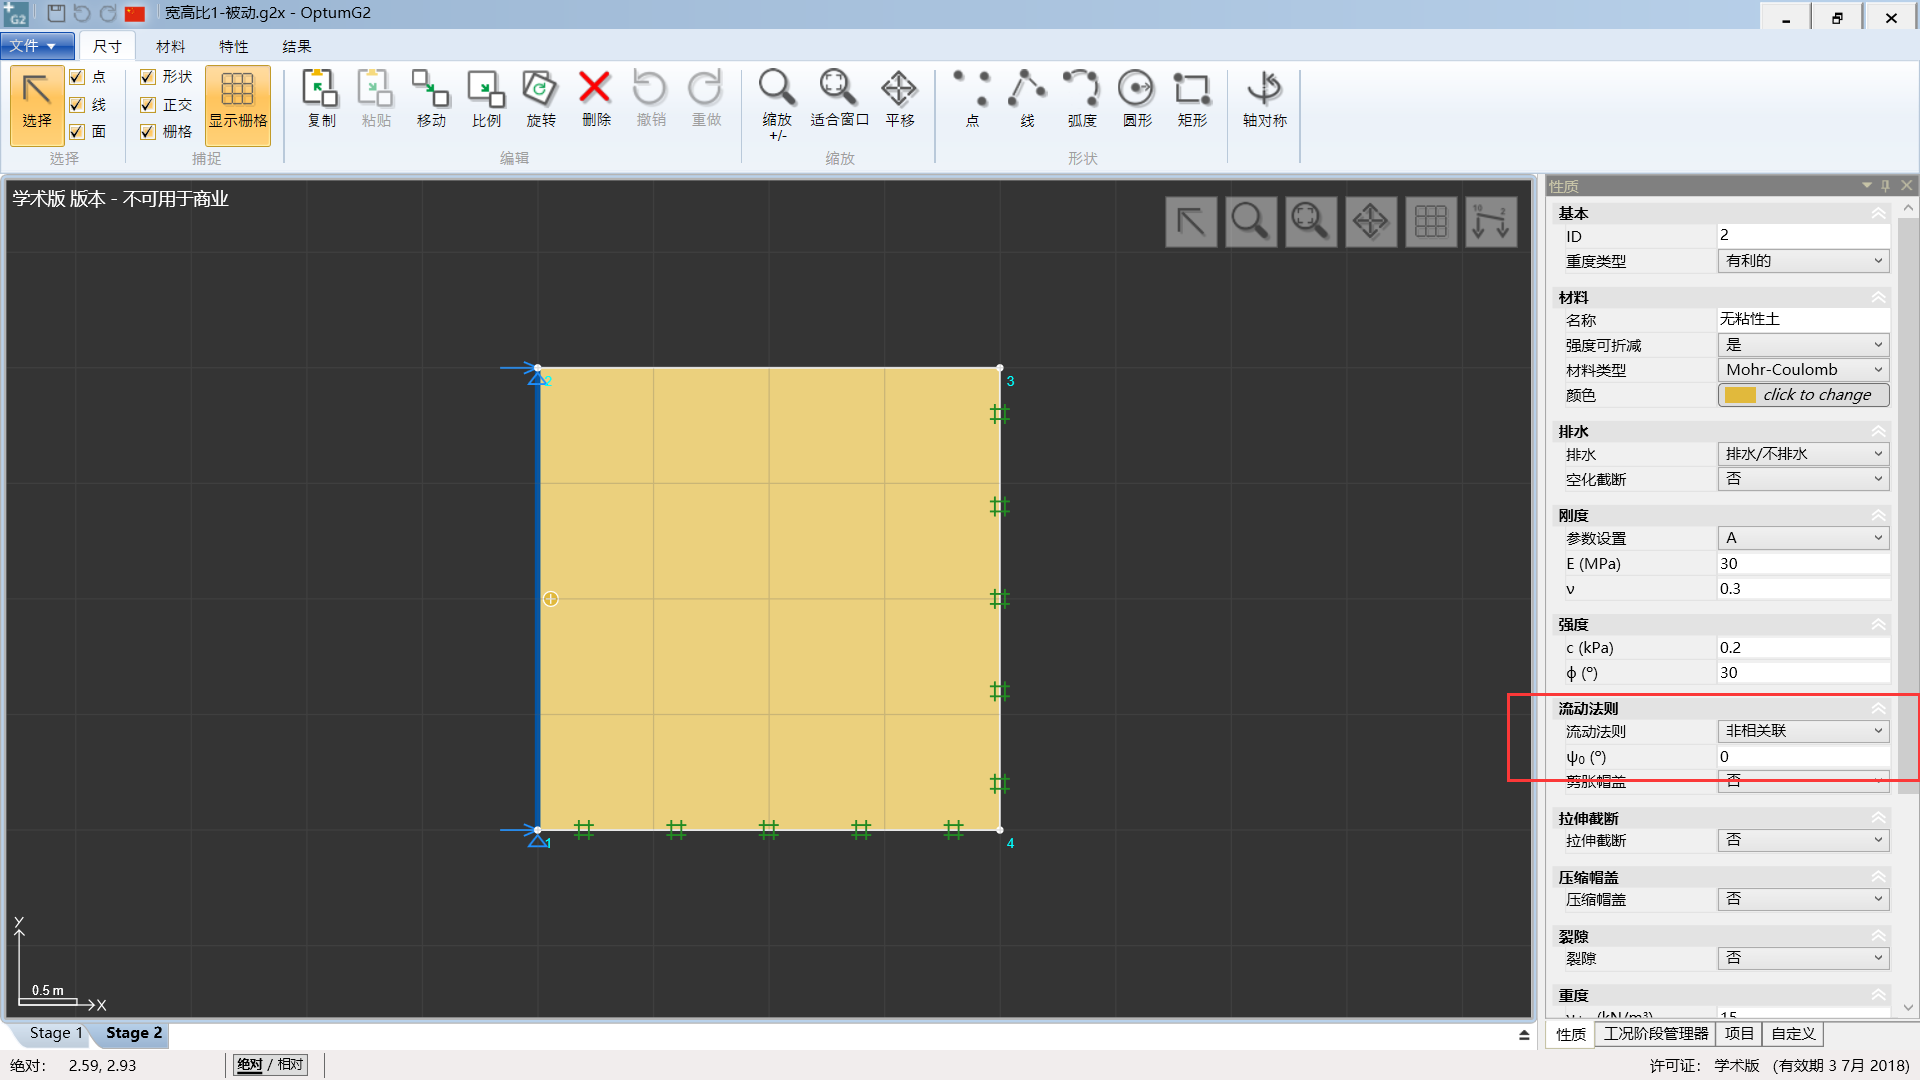The image size is (1920, 1080).
Task: Click the 比例 scale tool icon
Action: coord(486,99)
